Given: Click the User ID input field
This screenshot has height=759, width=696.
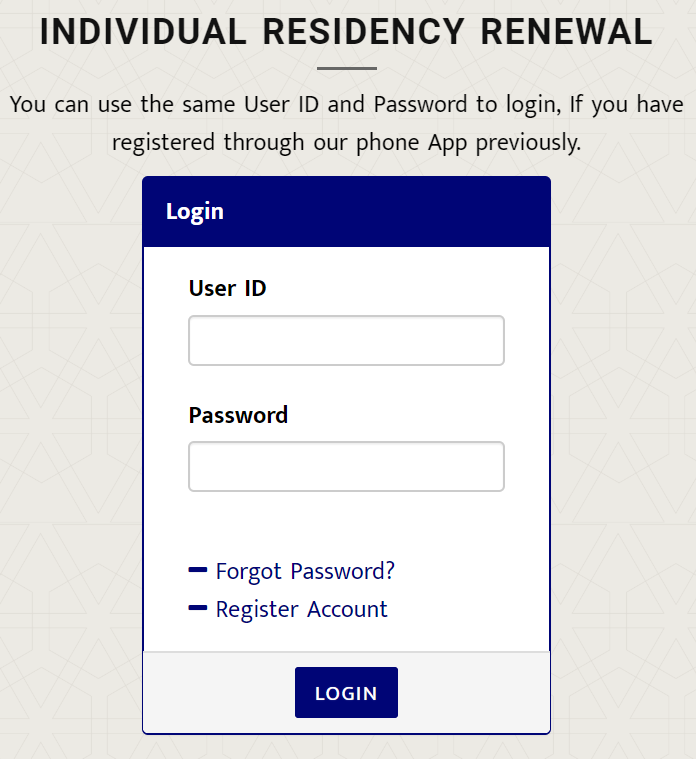Looking at the screenshot, I should (x=346, y=340).
